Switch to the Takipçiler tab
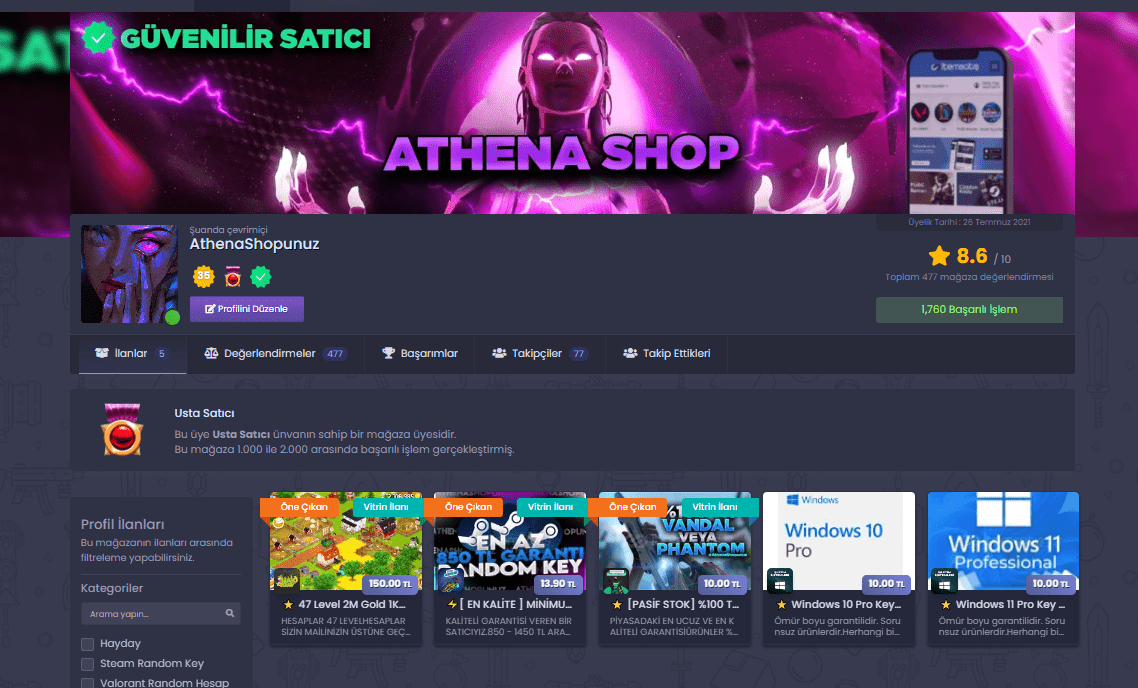The width and height of the screenshot is (1138, 688). click(540, 353)
